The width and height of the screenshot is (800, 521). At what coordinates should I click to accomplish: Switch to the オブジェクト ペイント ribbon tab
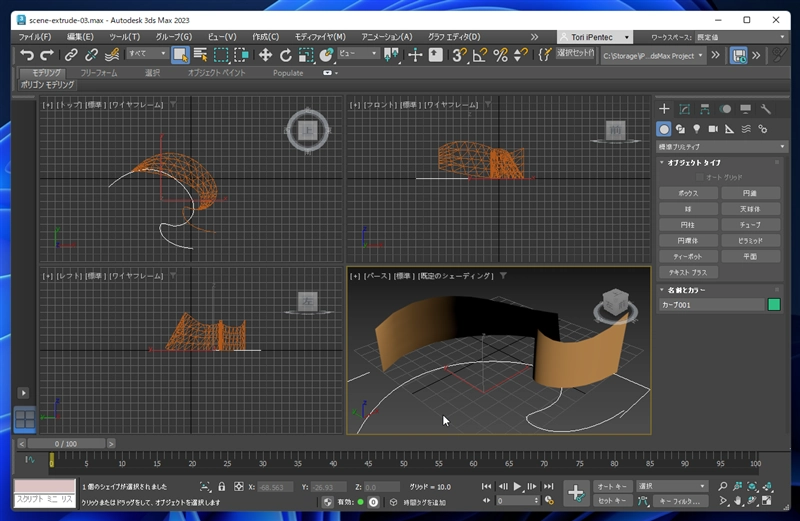(216, 73)
